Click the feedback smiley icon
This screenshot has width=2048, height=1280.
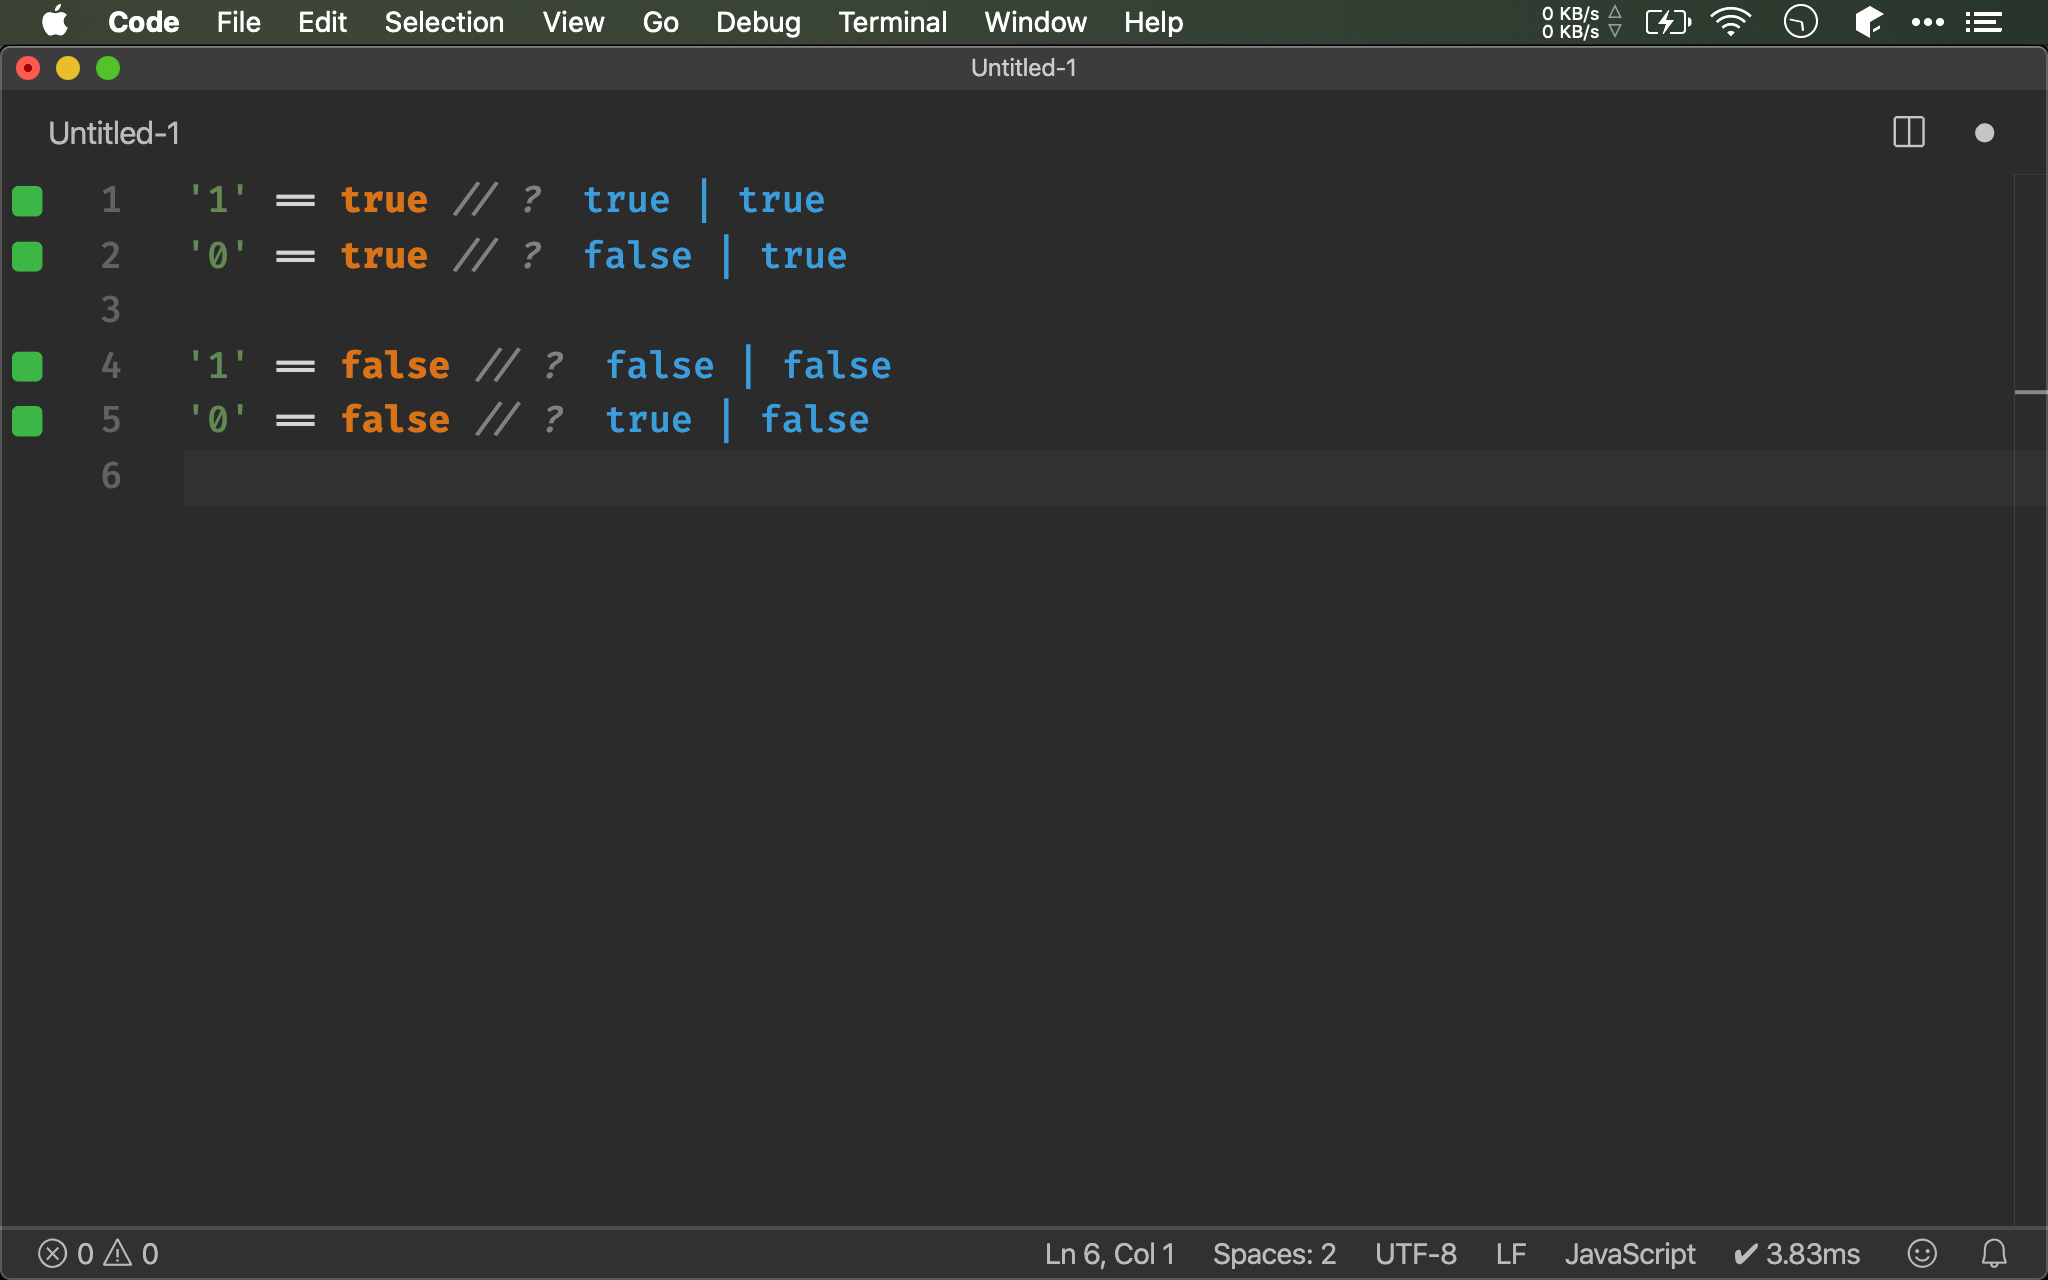pyautogui.click(x=1921, y=1253)
